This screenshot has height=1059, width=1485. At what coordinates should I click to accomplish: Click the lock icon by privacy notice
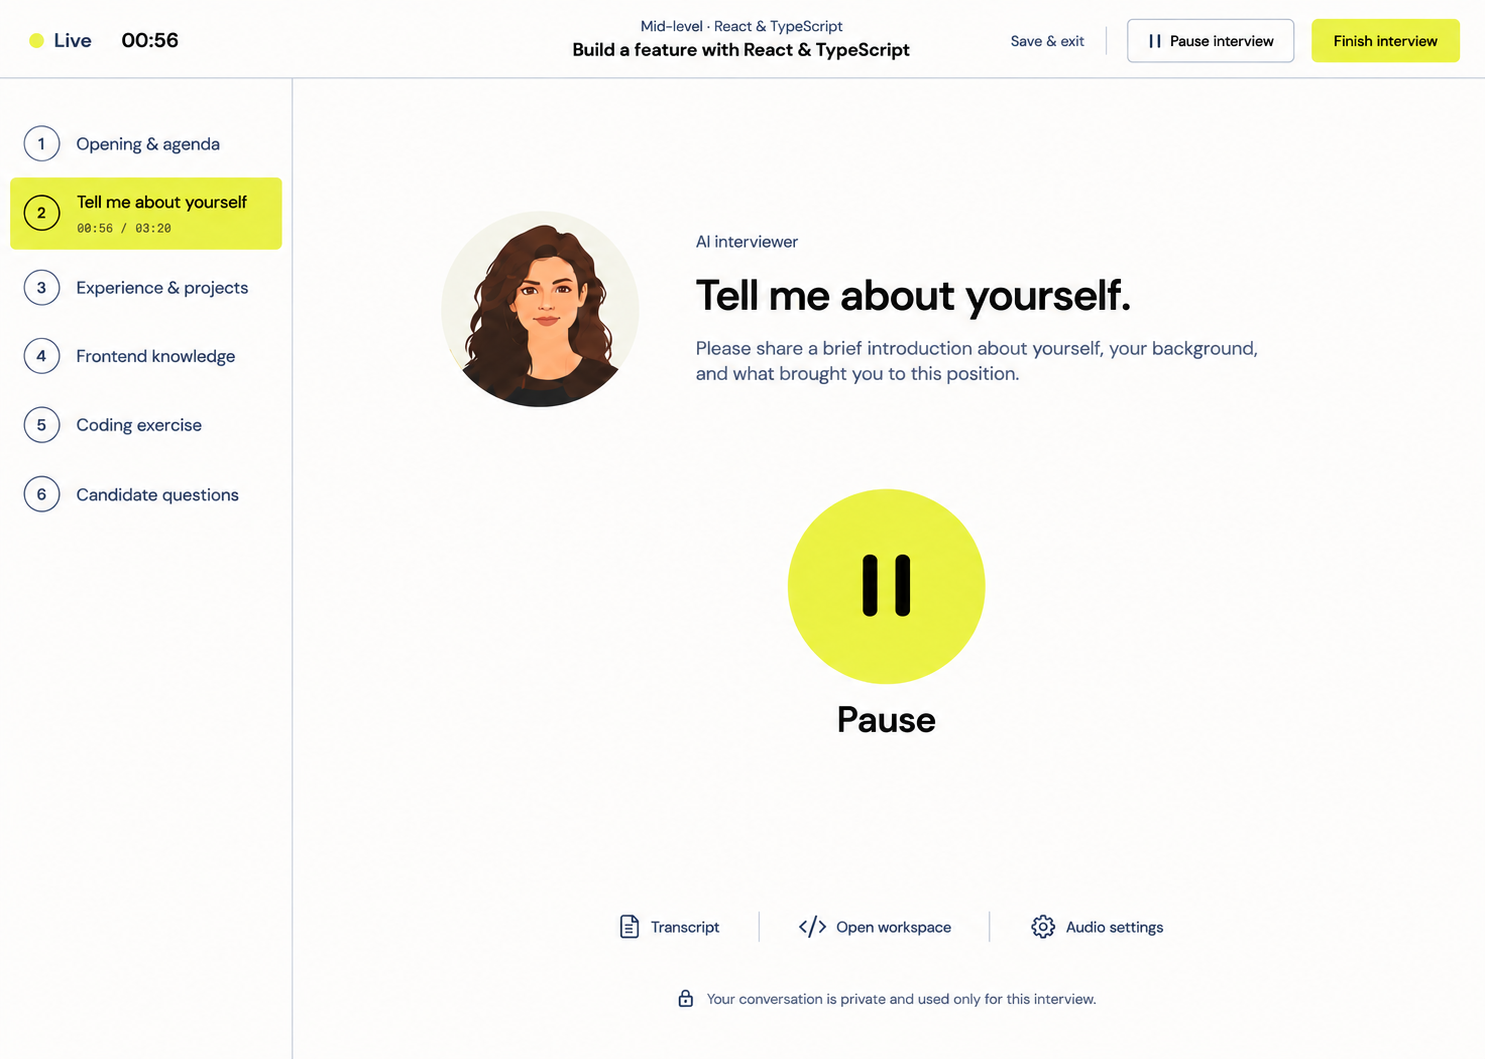click(x=686, y=998)
